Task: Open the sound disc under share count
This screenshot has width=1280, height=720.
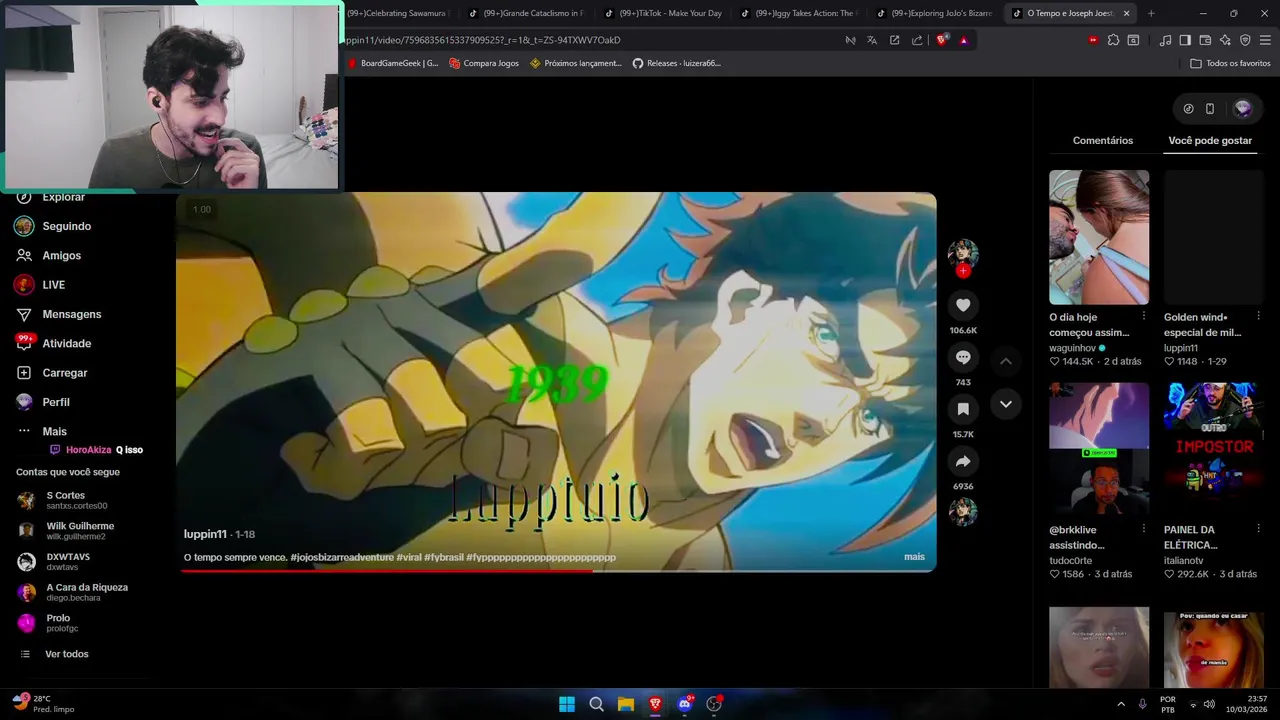Action: tap(963, 511)
